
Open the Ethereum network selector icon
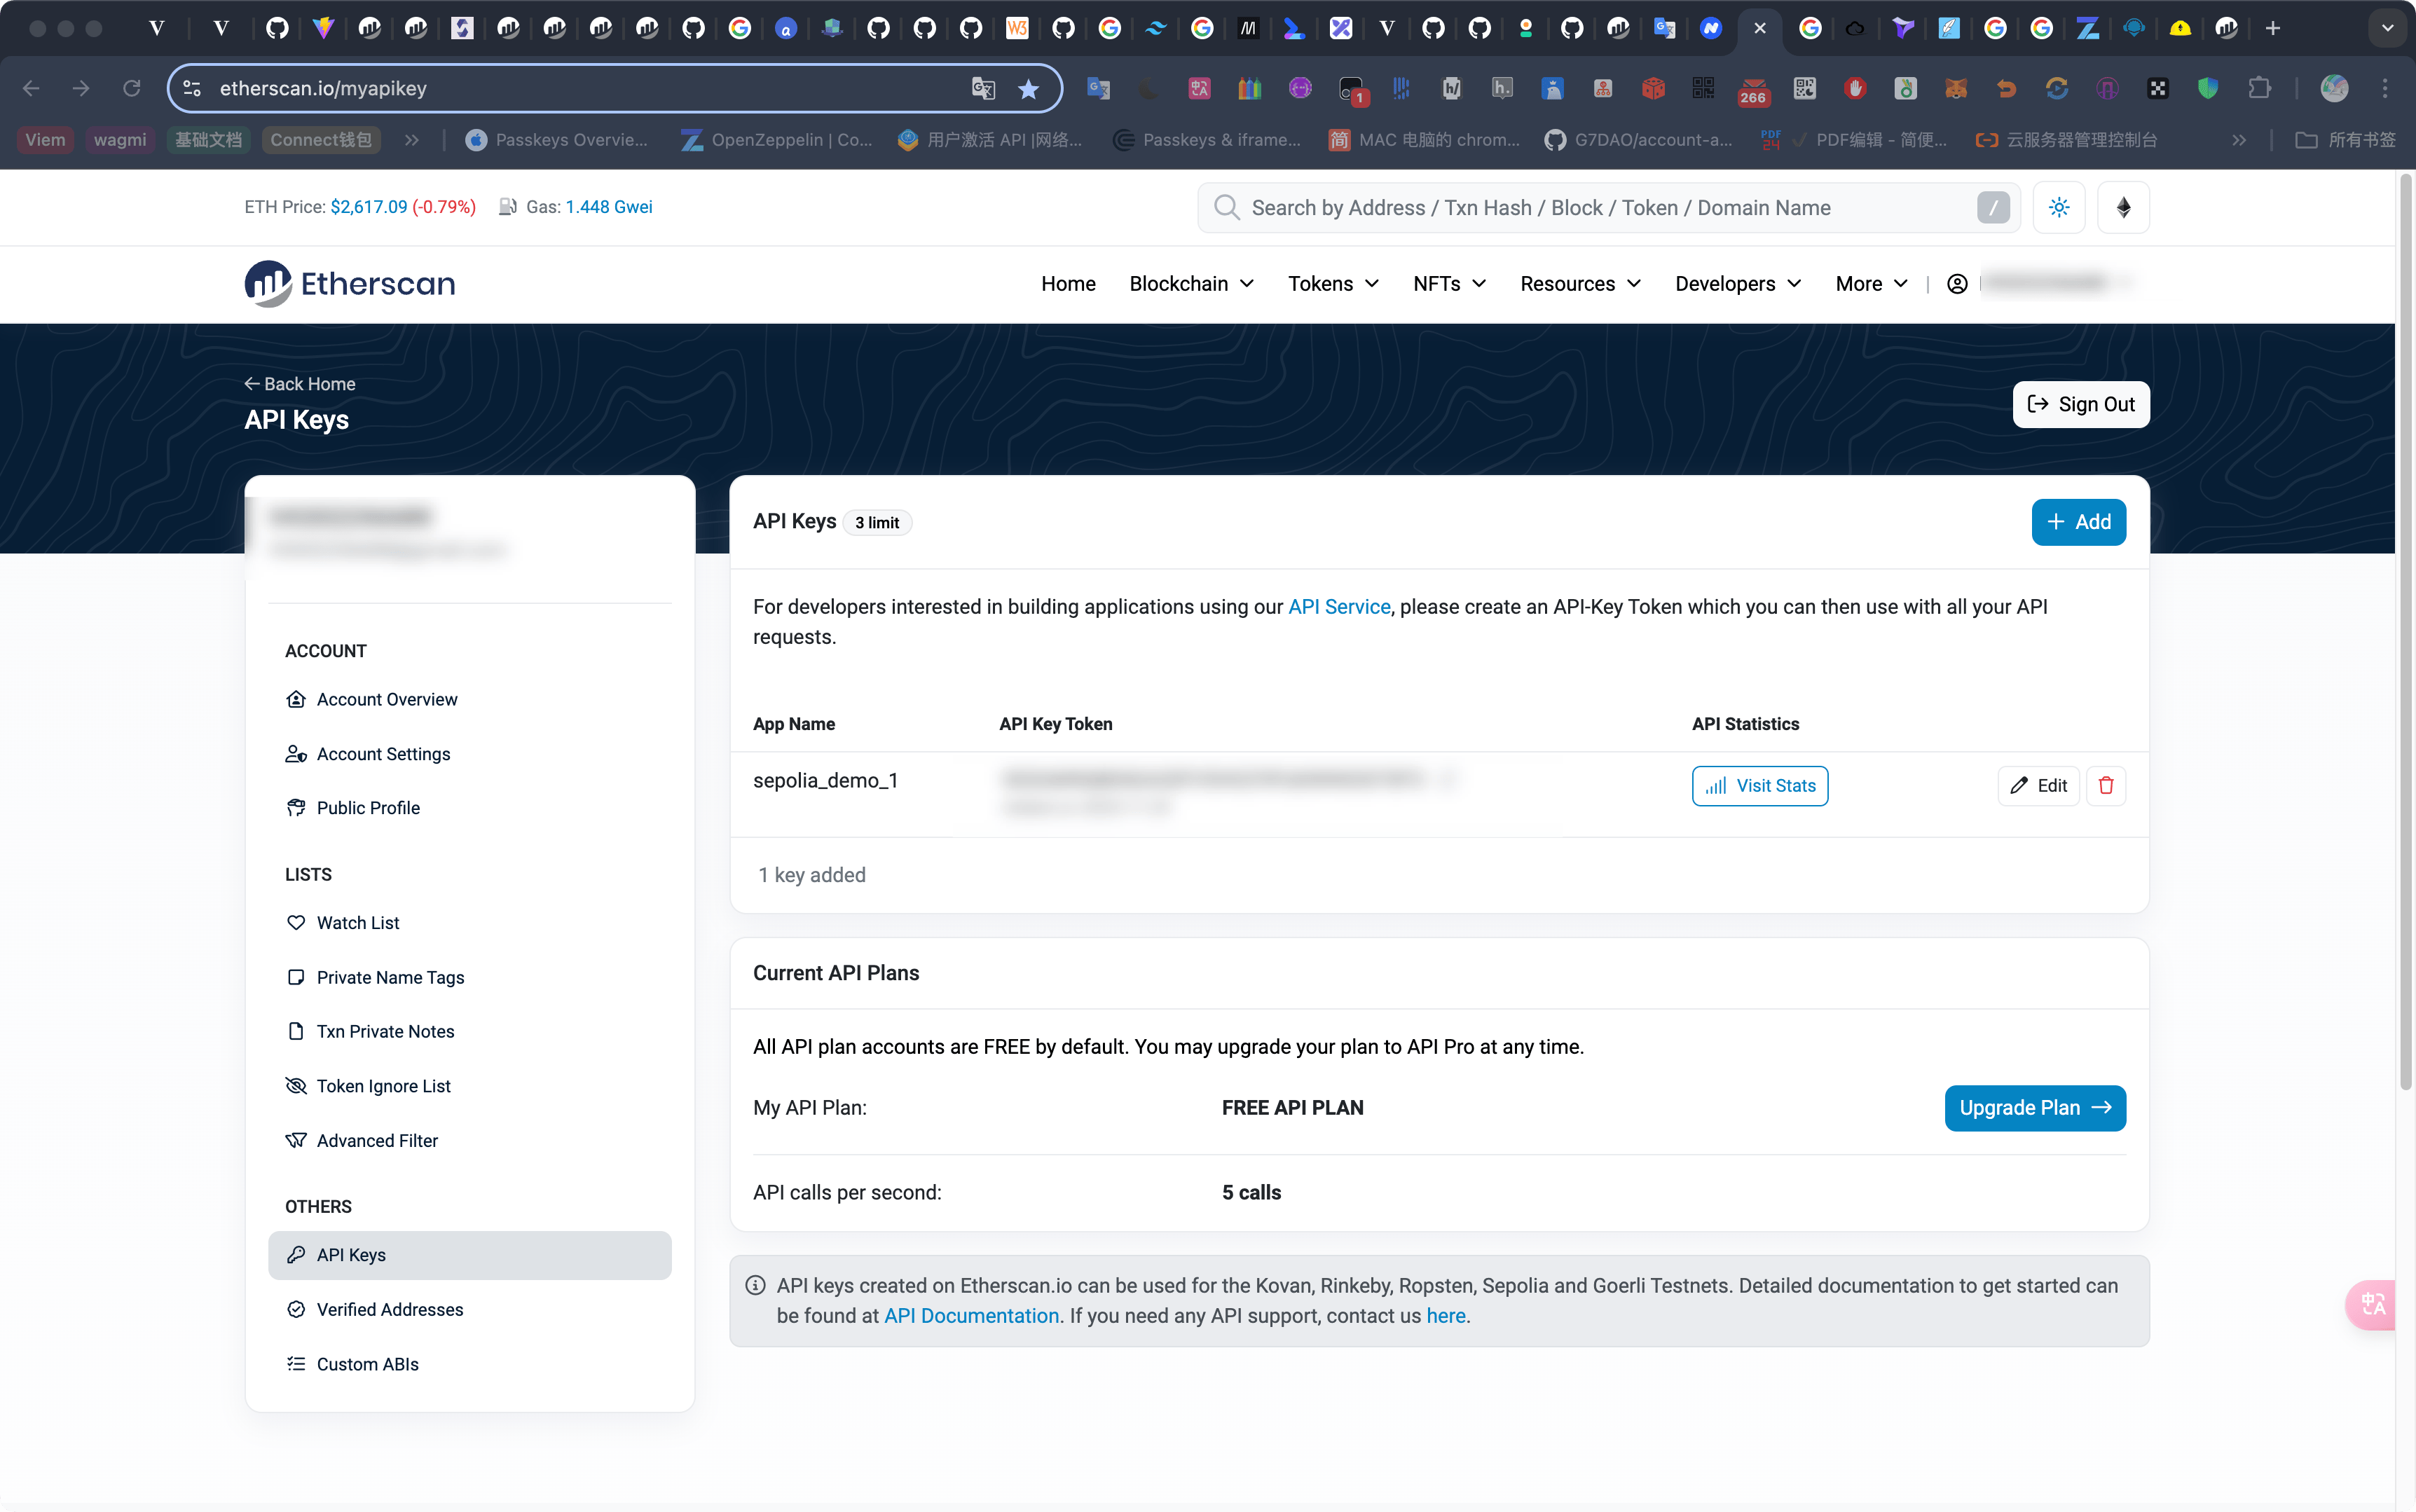pos(2123,208)
